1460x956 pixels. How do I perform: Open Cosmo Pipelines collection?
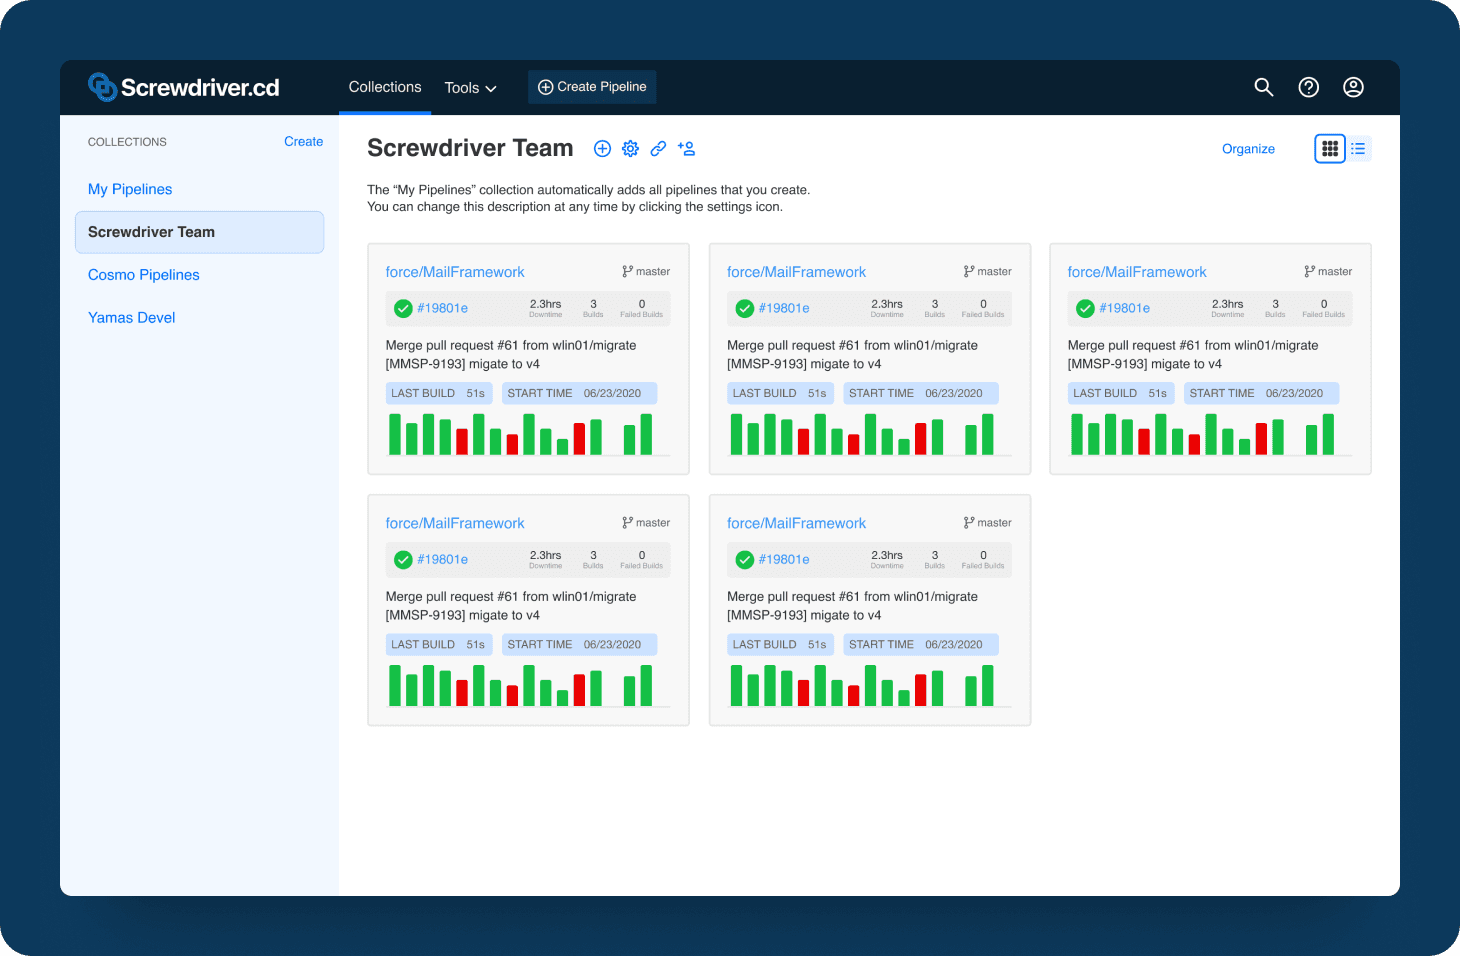144,275
